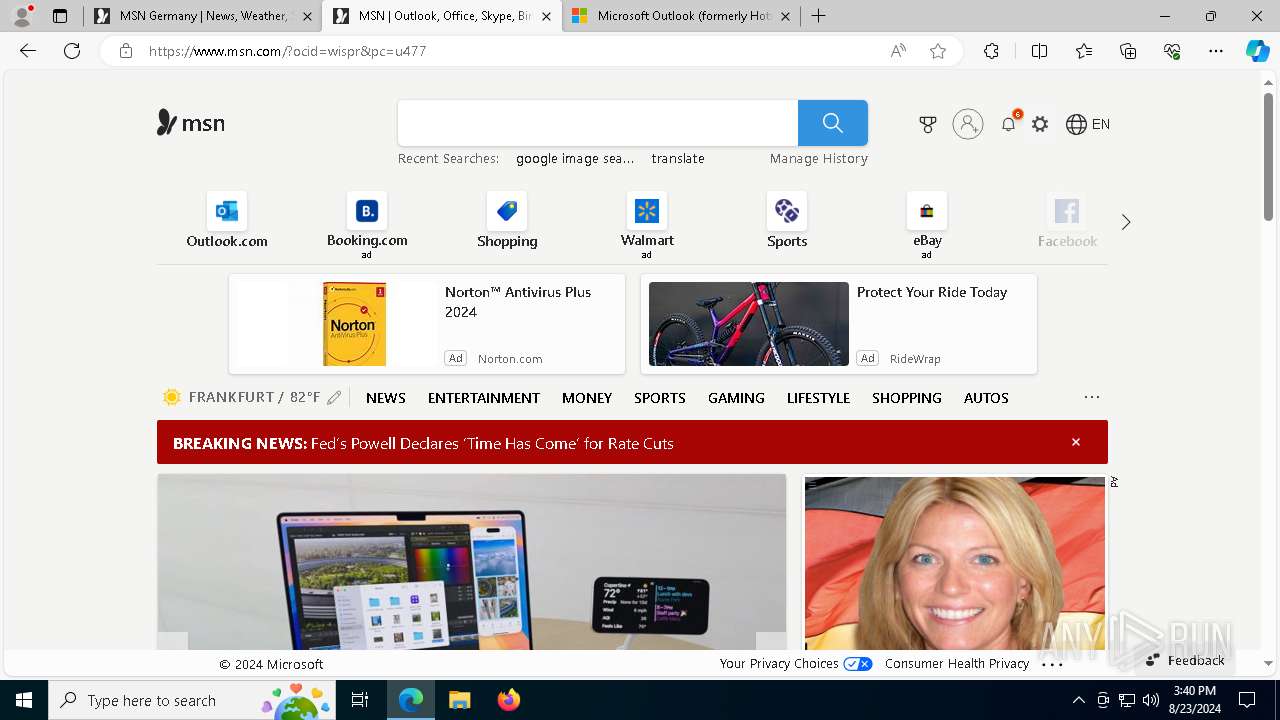Screen dimensions: 1280x720
Task: Open a new browser tab
Action: pos(818,16)
